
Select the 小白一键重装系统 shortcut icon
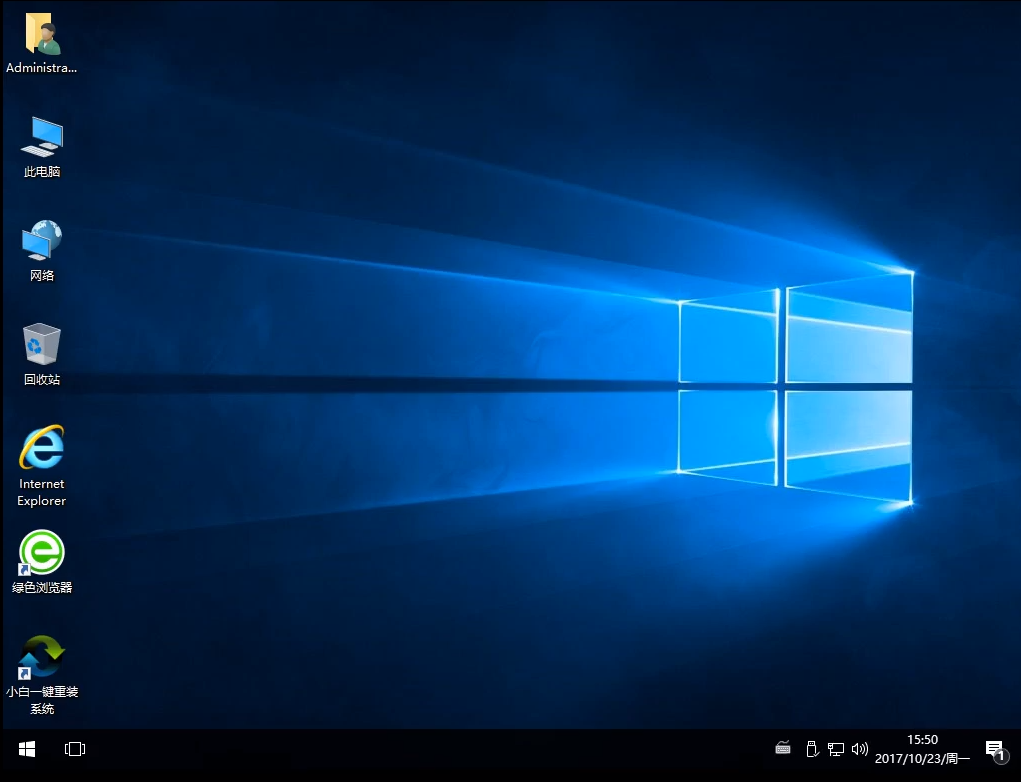pyautogui.click(x=42, y=675)
